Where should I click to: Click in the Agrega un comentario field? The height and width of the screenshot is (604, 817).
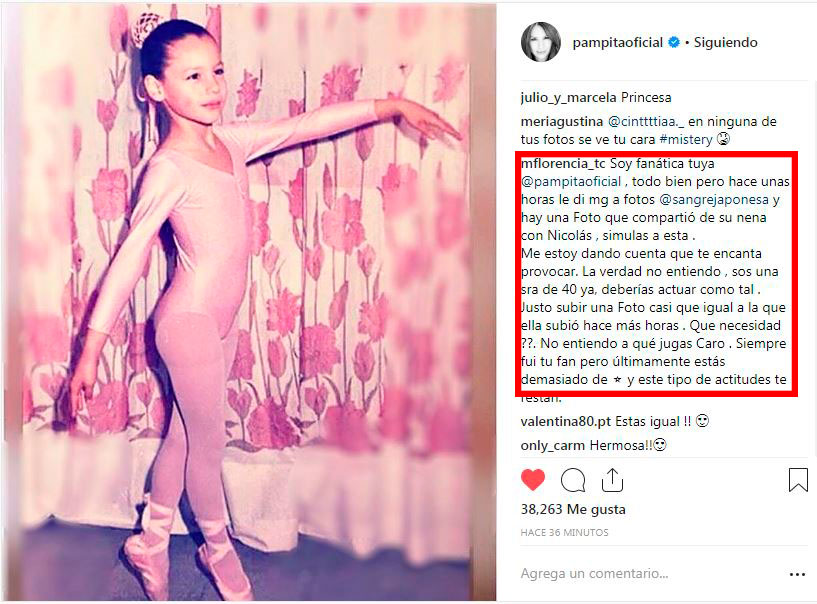coord(594,574)
